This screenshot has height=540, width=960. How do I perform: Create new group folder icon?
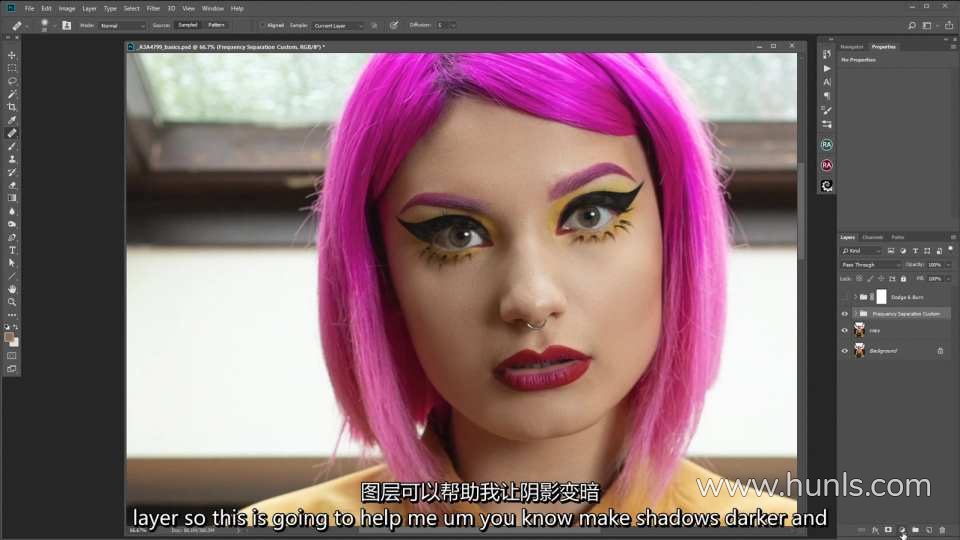pos(915,530)
